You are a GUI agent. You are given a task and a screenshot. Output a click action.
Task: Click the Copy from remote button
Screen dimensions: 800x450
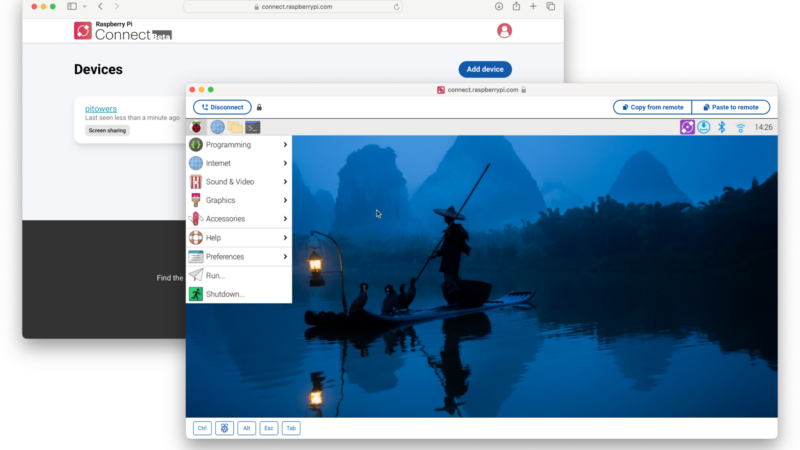(x=651, y=107)
